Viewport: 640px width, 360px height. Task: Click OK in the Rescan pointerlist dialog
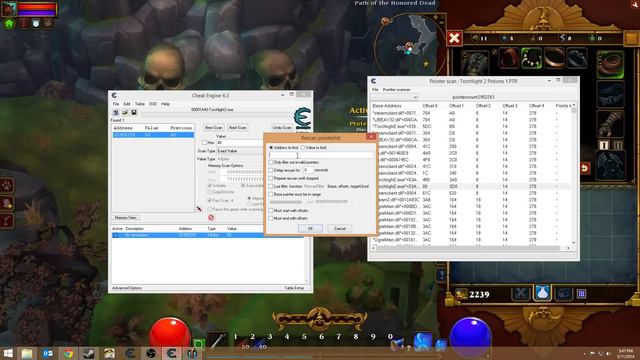[310, 229]
